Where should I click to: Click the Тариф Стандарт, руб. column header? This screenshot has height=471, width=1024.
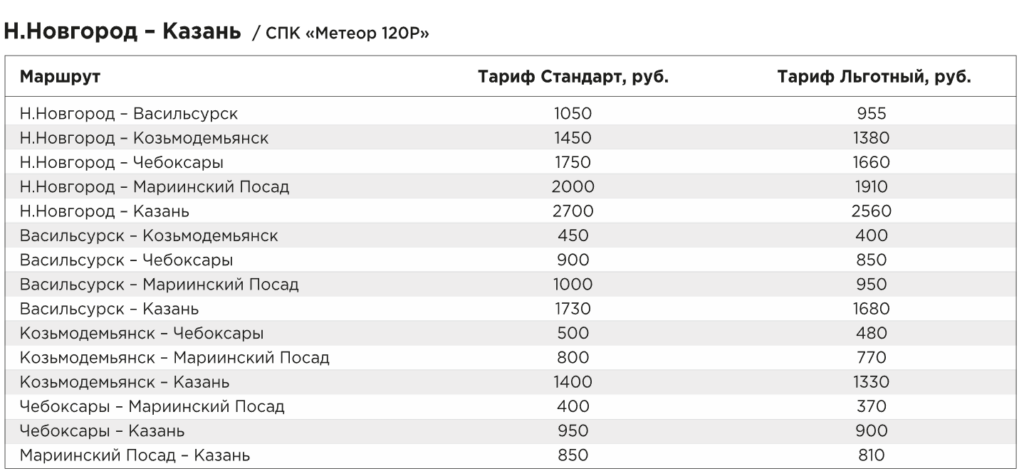[573, 76]
